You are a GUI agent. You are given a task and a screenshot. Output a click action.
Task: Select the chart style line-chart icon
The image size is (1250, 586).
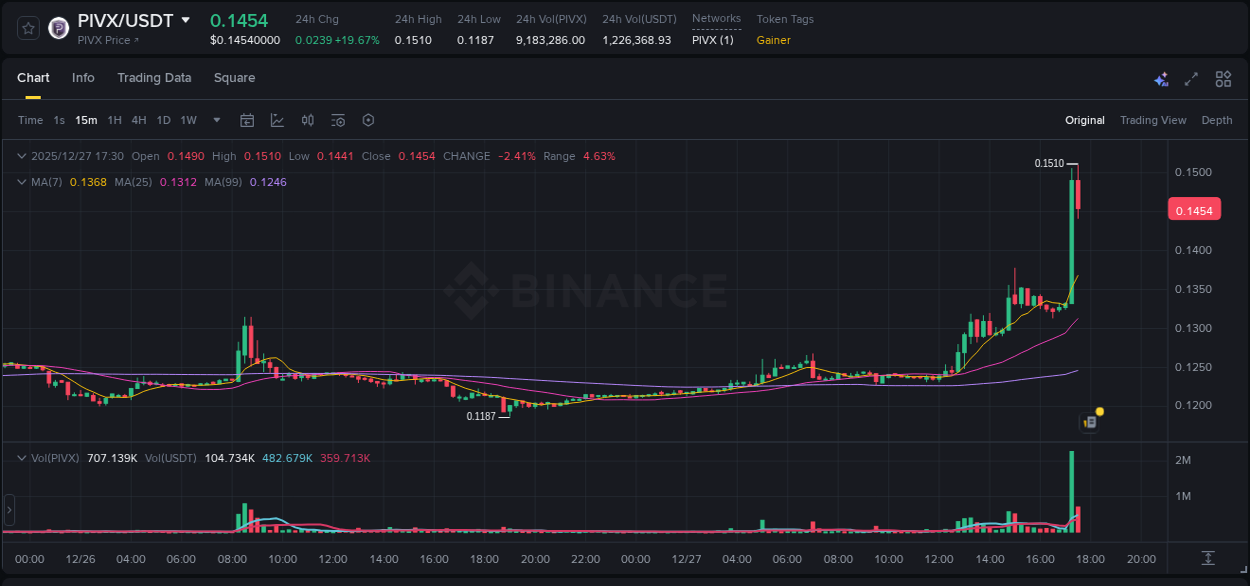pyautogui.click(x=277, y=120)
